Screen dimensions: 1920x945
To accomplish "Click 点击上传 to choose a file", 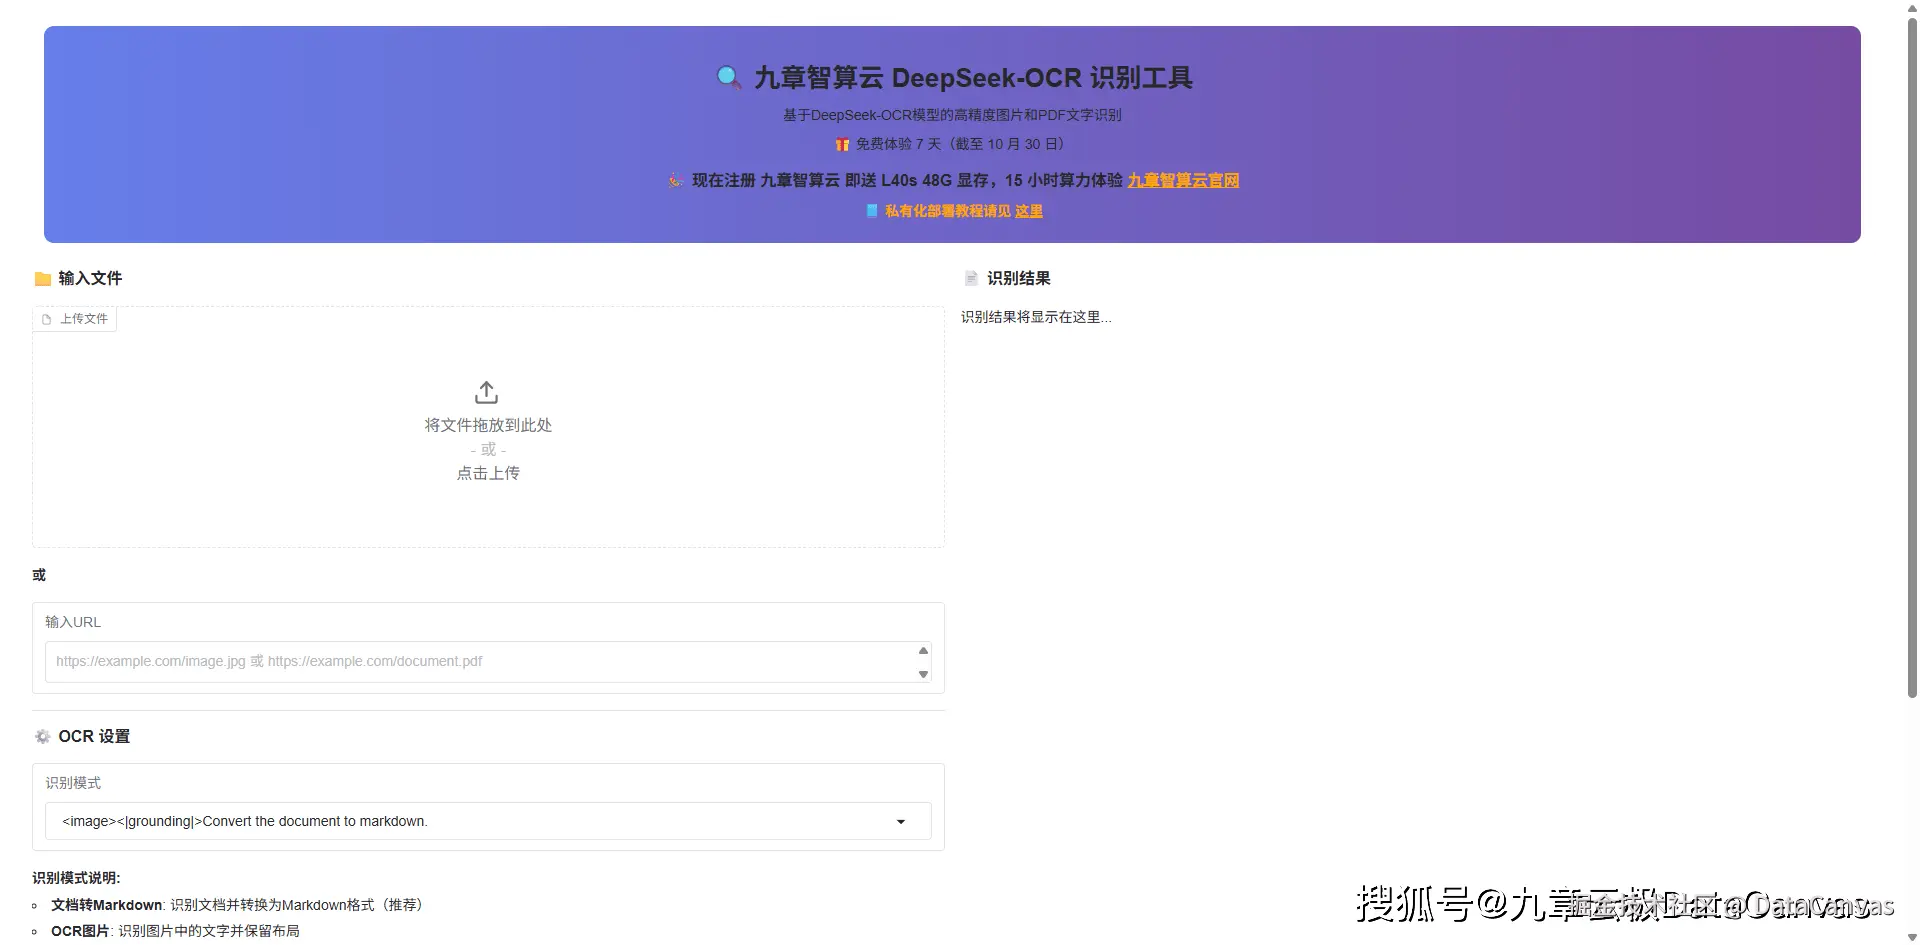I will tap(488, 473).
